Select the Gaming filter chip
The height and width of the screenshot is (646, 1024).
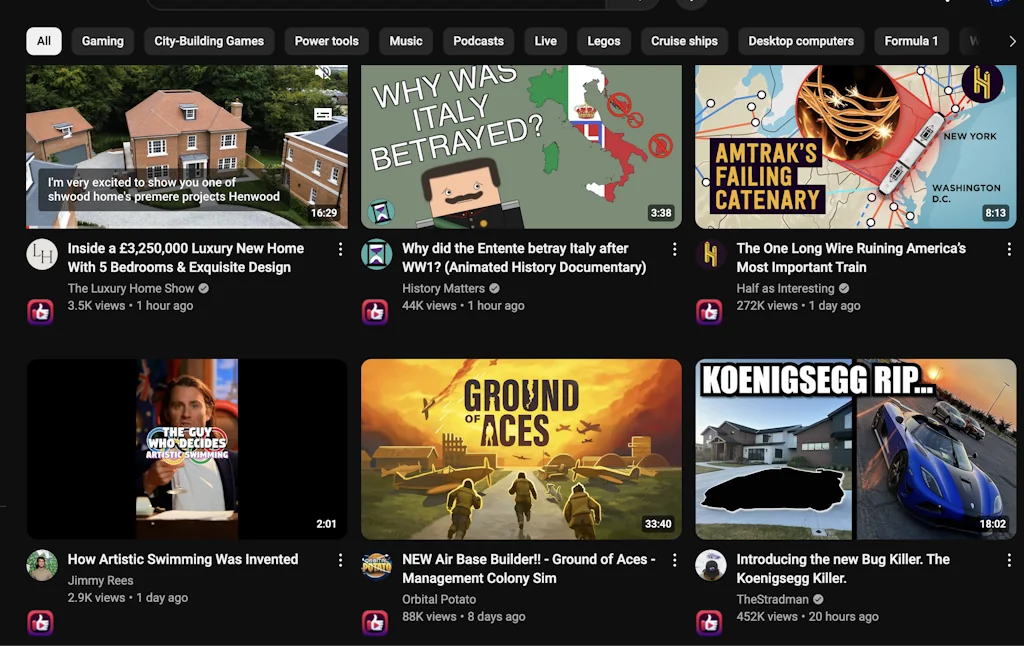coord(103,41)
